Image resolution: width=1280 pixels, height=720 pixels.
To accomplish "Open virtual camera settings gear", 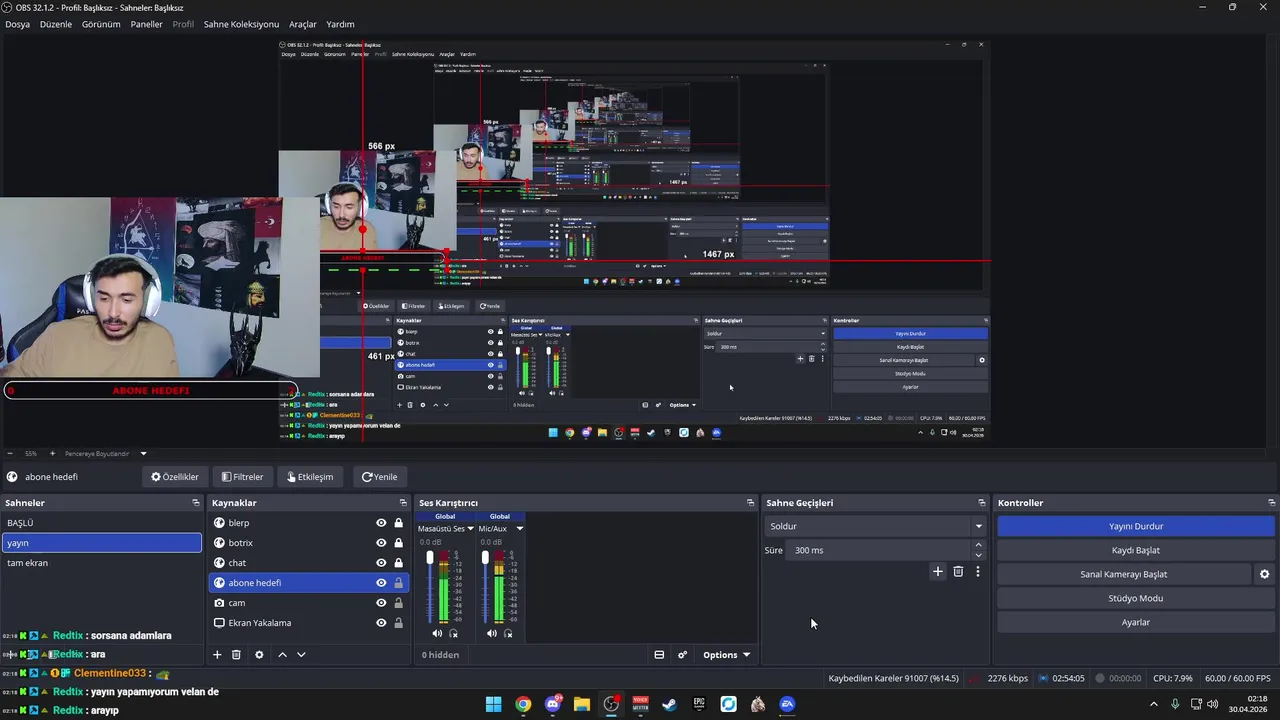I will click(1264, 574).
